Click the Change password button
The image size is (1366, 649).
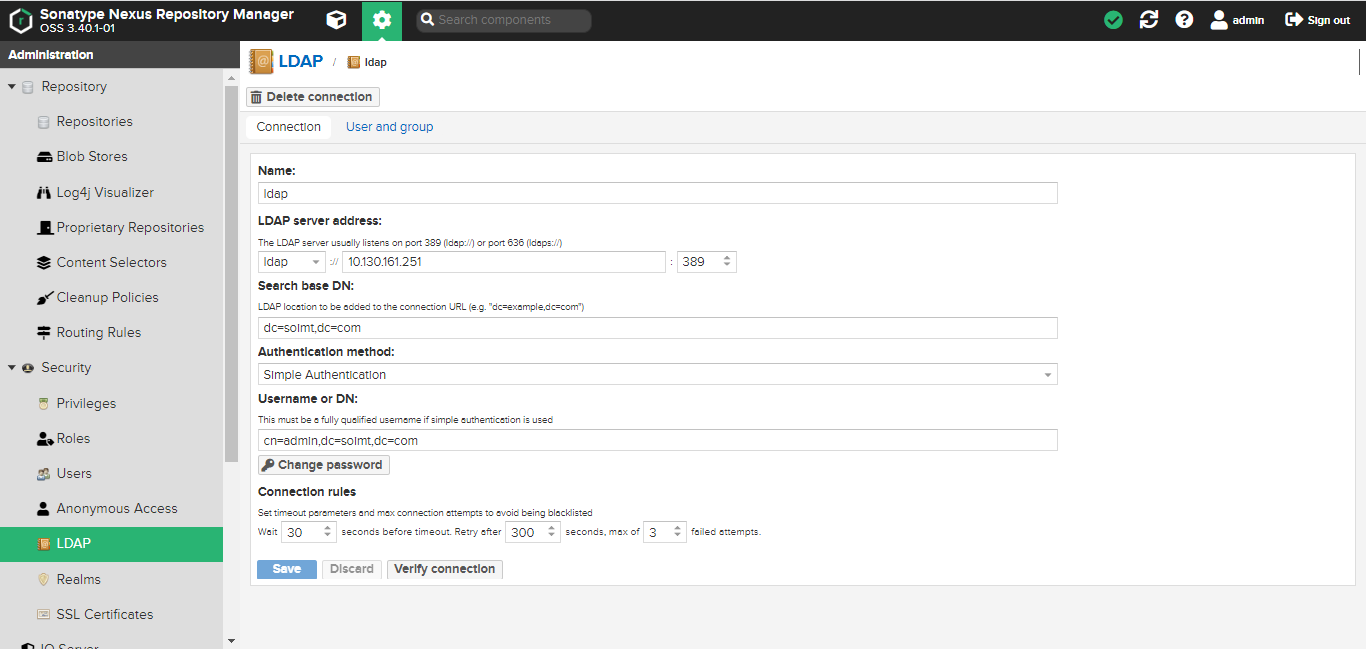(323, 465)
